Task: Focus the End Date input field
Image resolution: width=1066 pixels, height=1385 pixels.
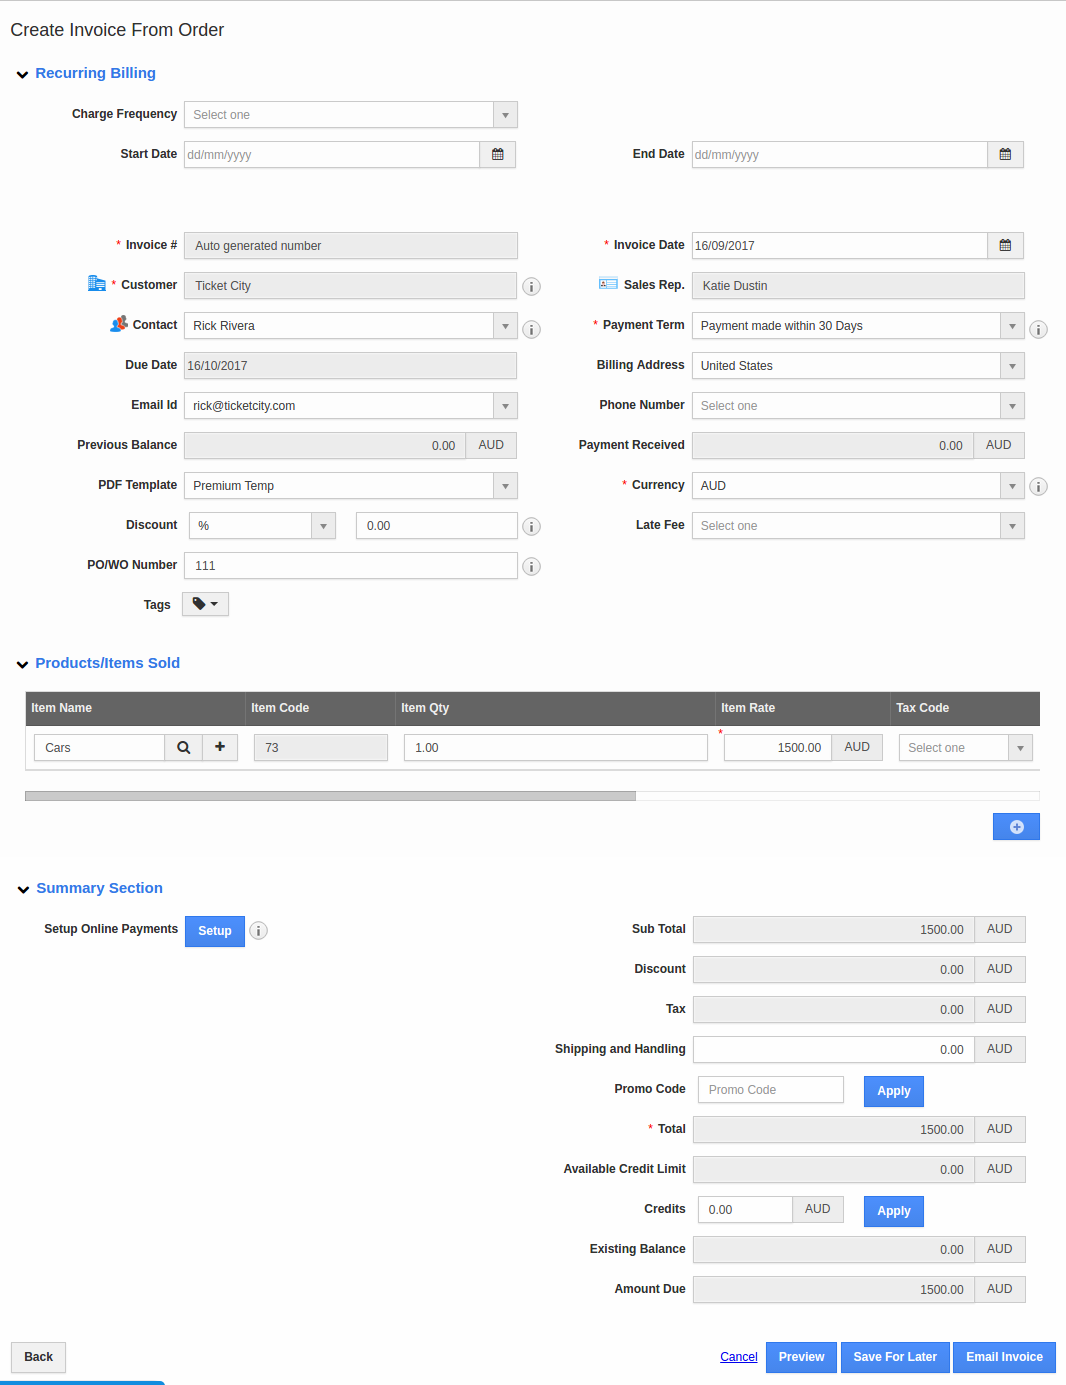Action: [x=840, y=155]
